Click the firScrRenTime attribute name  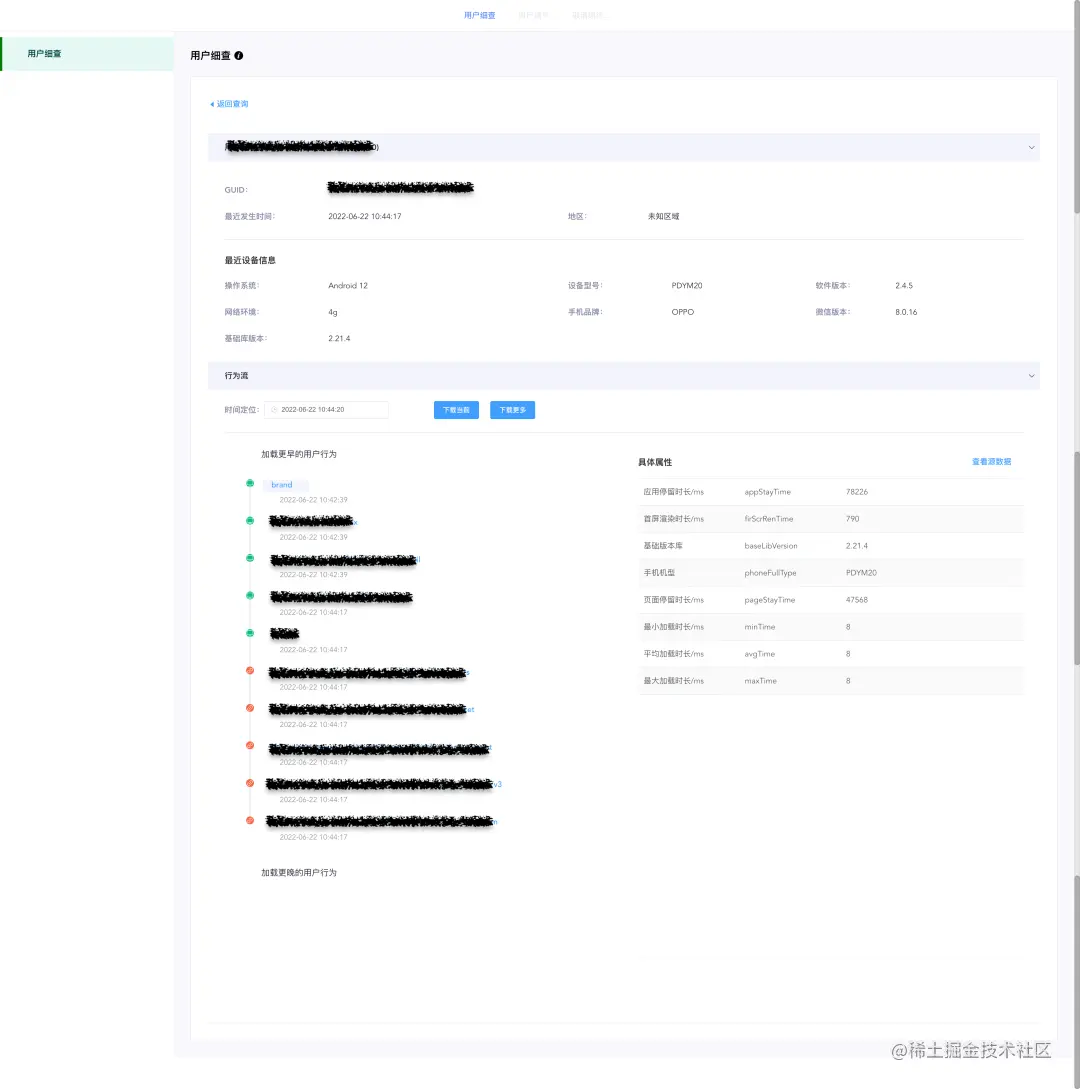click(768, 519)
